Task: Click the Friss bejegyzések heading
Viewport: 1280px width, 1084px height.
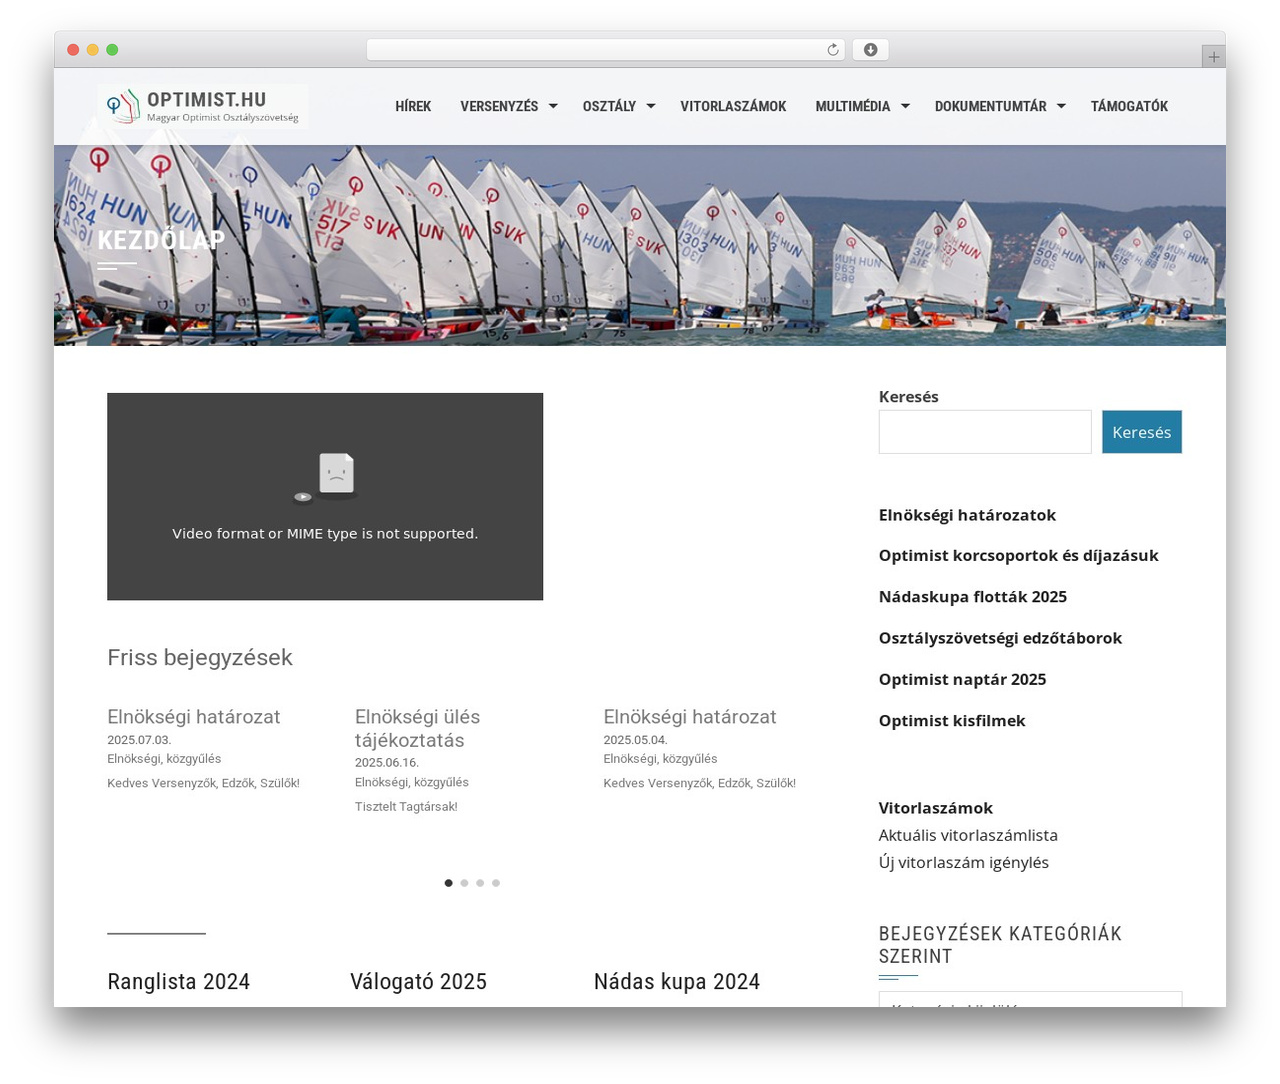Action: click(x=200, y=658)
